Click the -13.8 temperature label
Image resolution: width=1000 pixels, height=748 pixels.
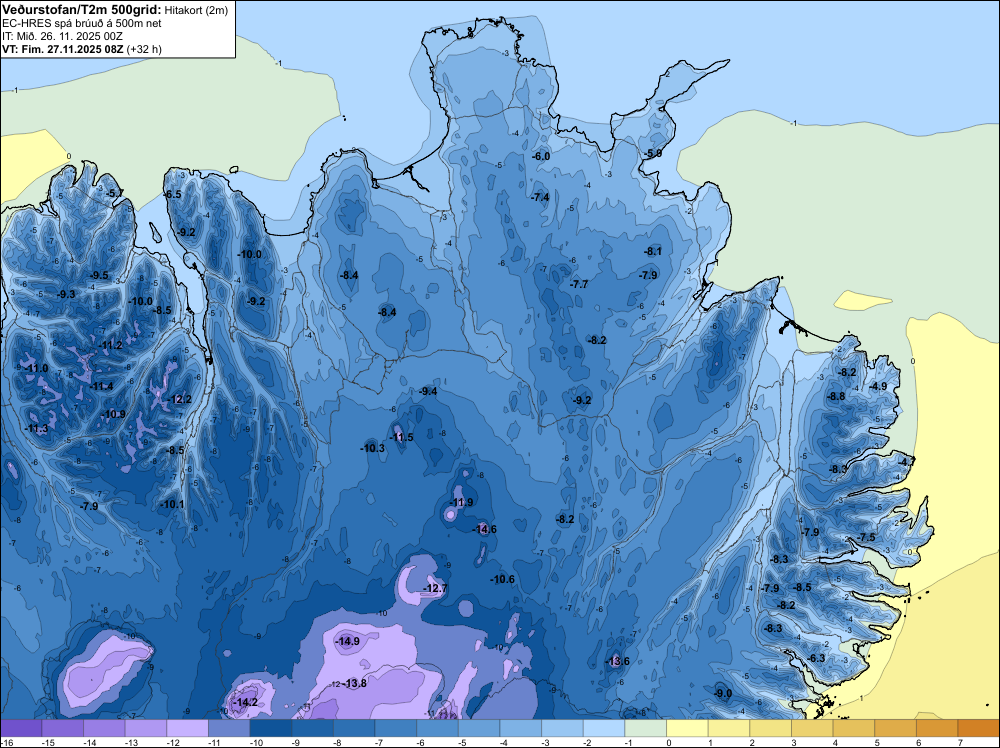(355, 683)
